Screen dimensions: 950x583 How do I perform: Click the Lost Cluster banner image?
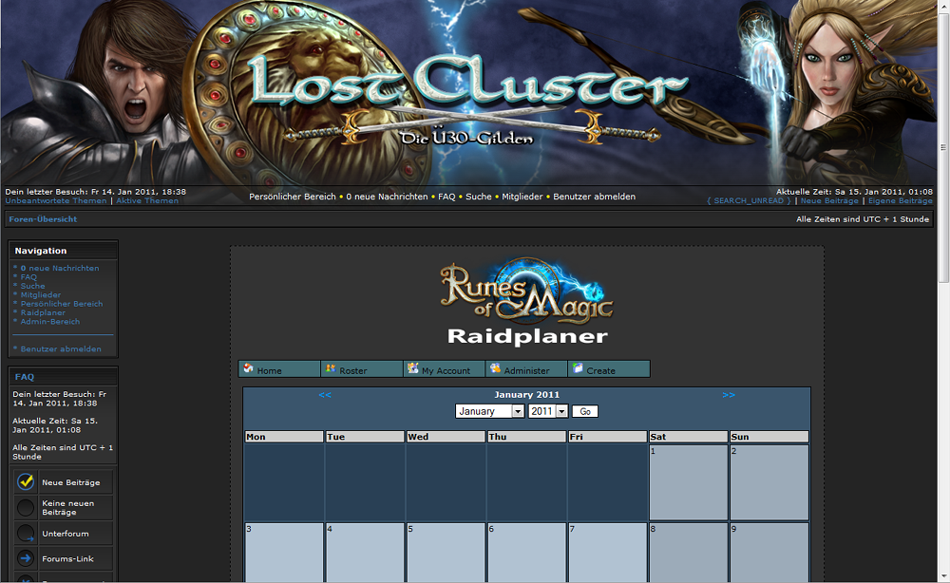pos(469,92)
